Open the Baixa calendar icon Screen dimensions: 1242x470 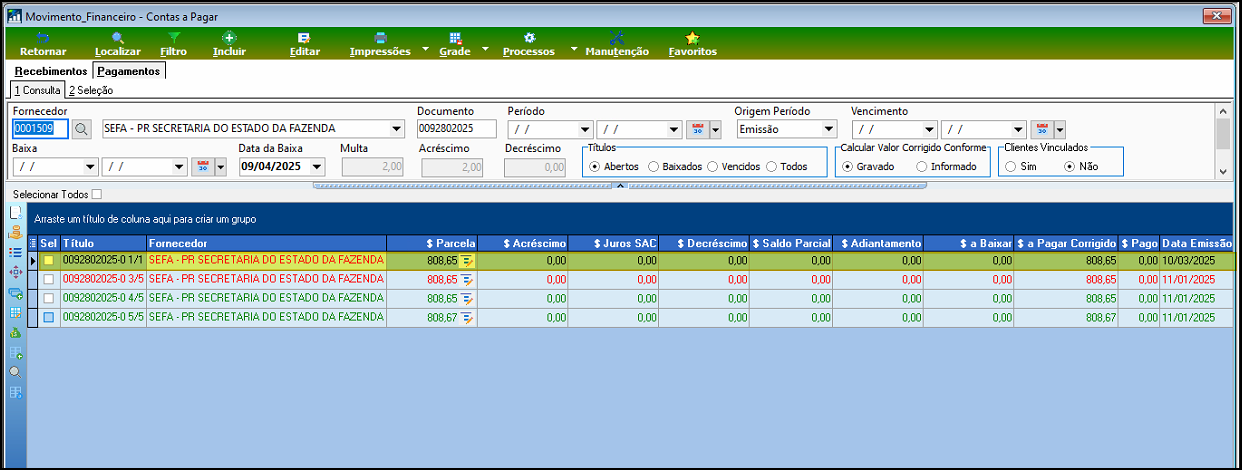pos(203,166)
